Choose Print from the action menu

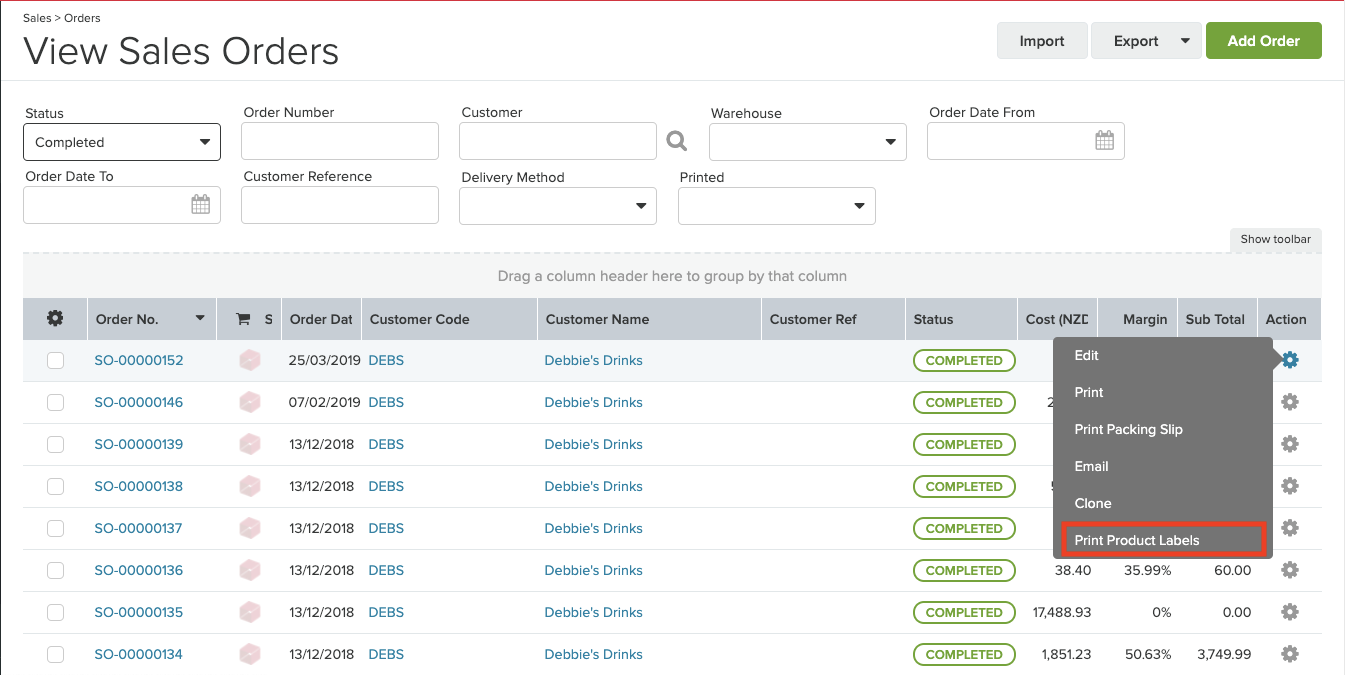[1089, 392]
